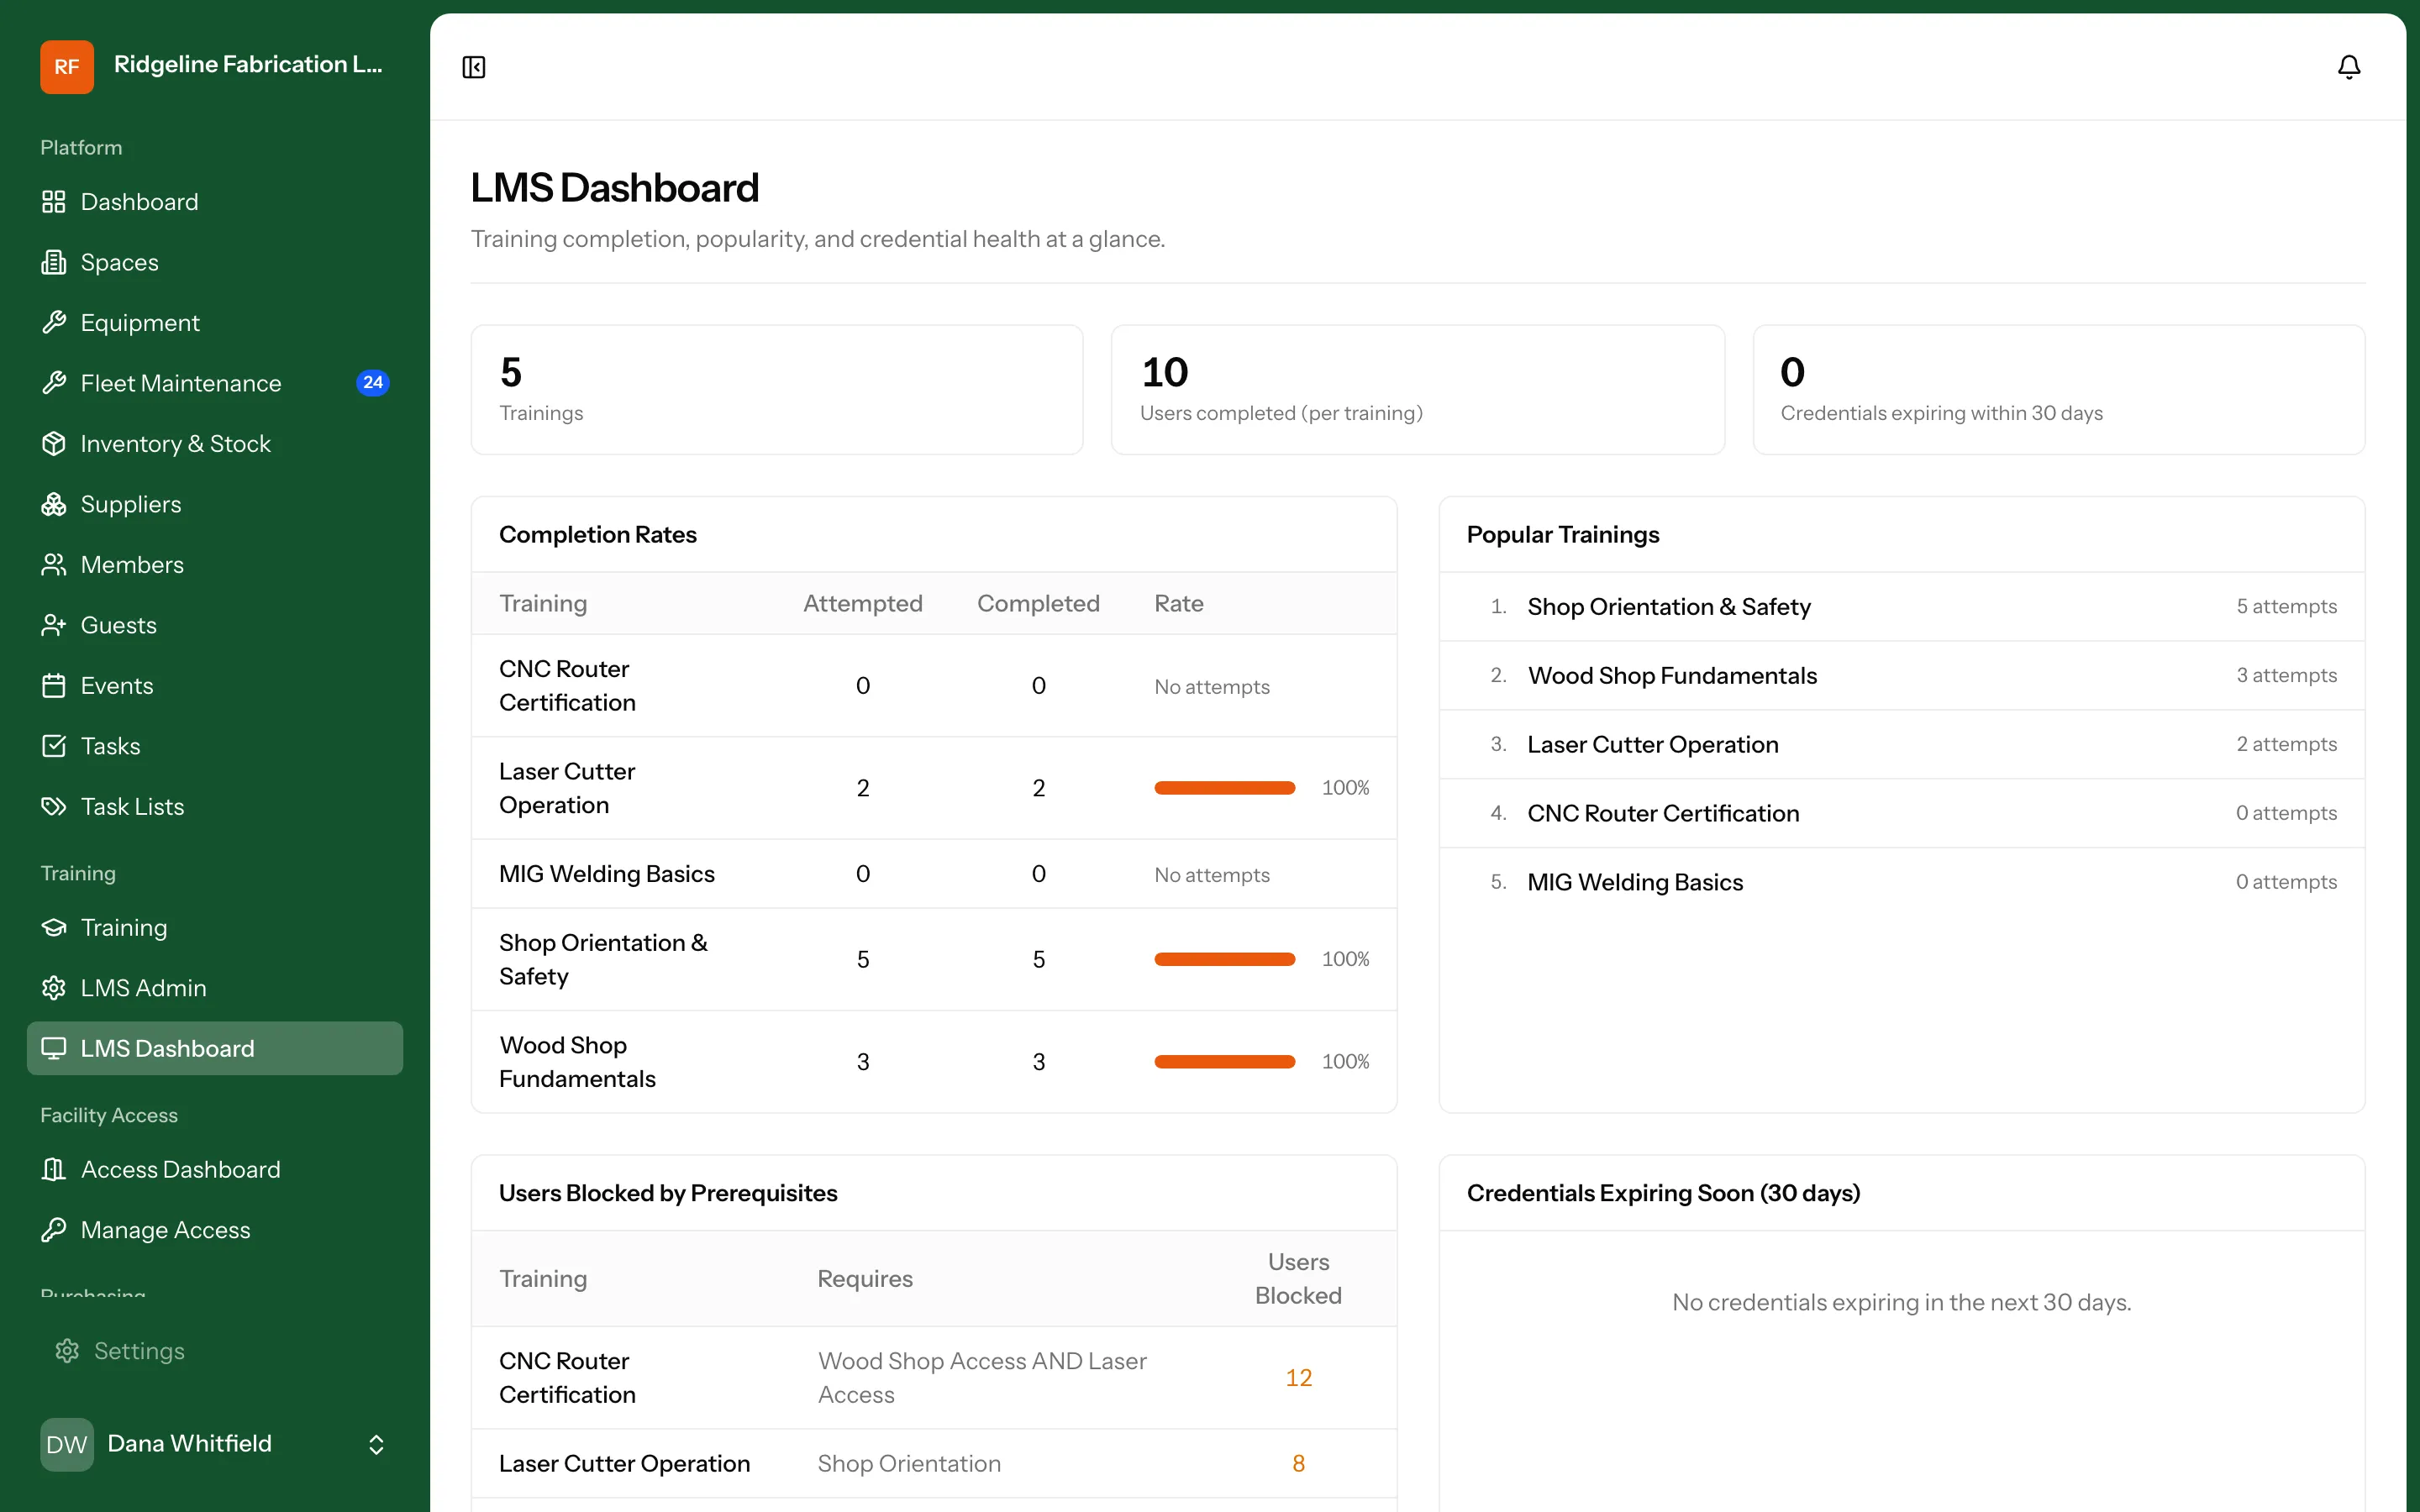Open the Ridgeline Fabrication organization switcher
2420x1512 pixels.
click(215, 67)
